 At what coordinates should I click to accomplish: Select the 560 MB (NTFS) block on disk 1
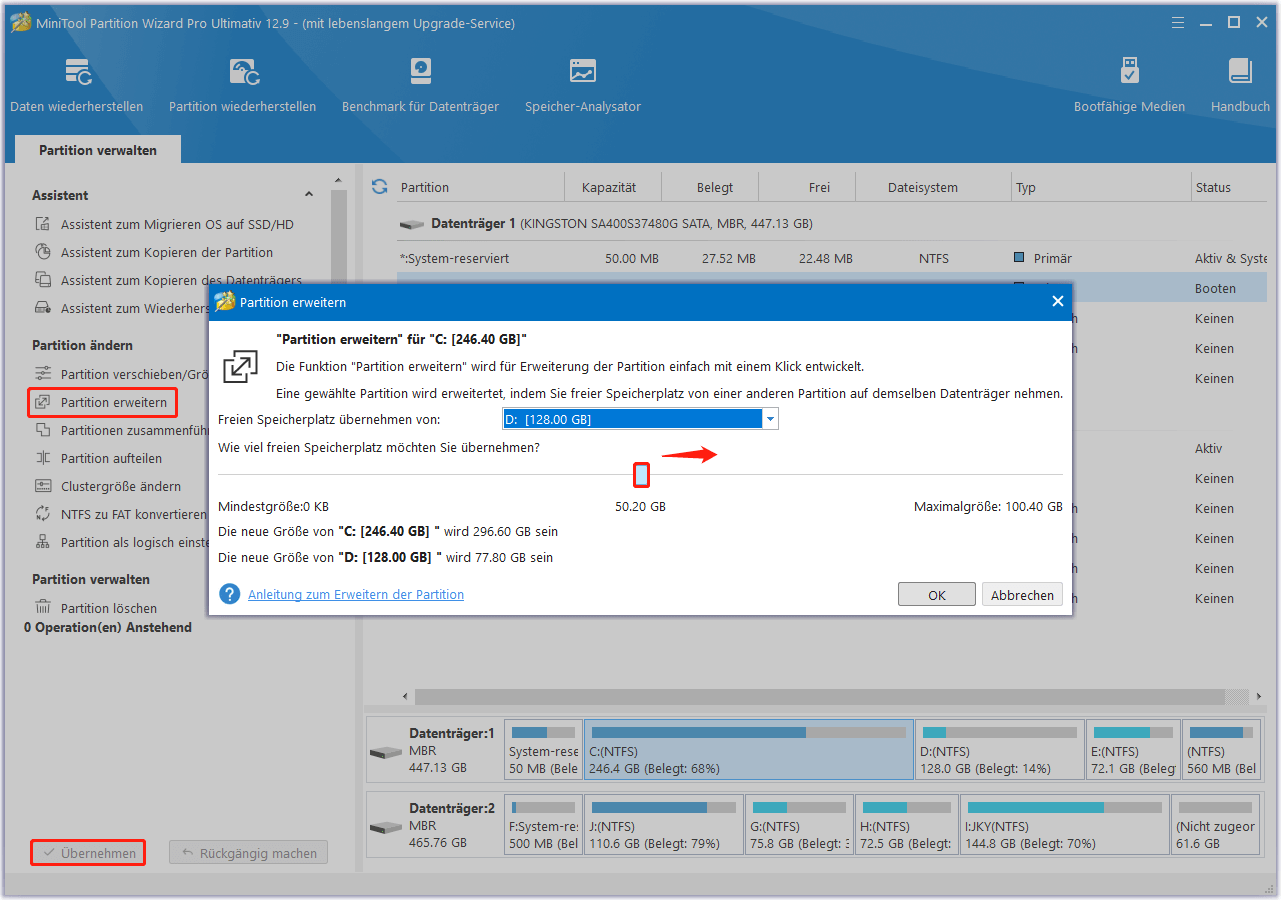(x=1221, y=750)
